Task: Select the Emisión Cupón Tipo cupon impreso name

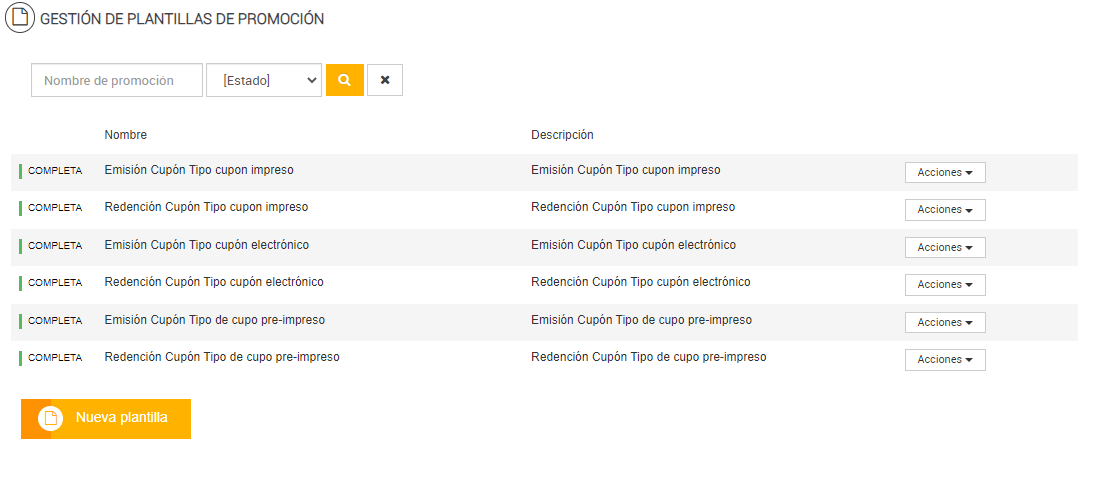Action: point(199,170)
